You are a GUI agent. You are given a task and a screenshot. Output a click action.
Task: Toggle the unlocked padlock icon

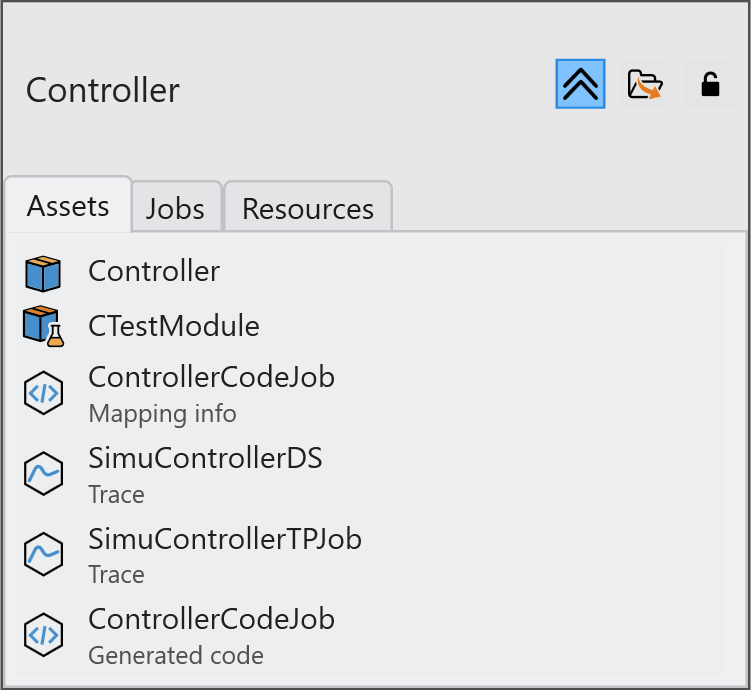(x=710, y=84)
